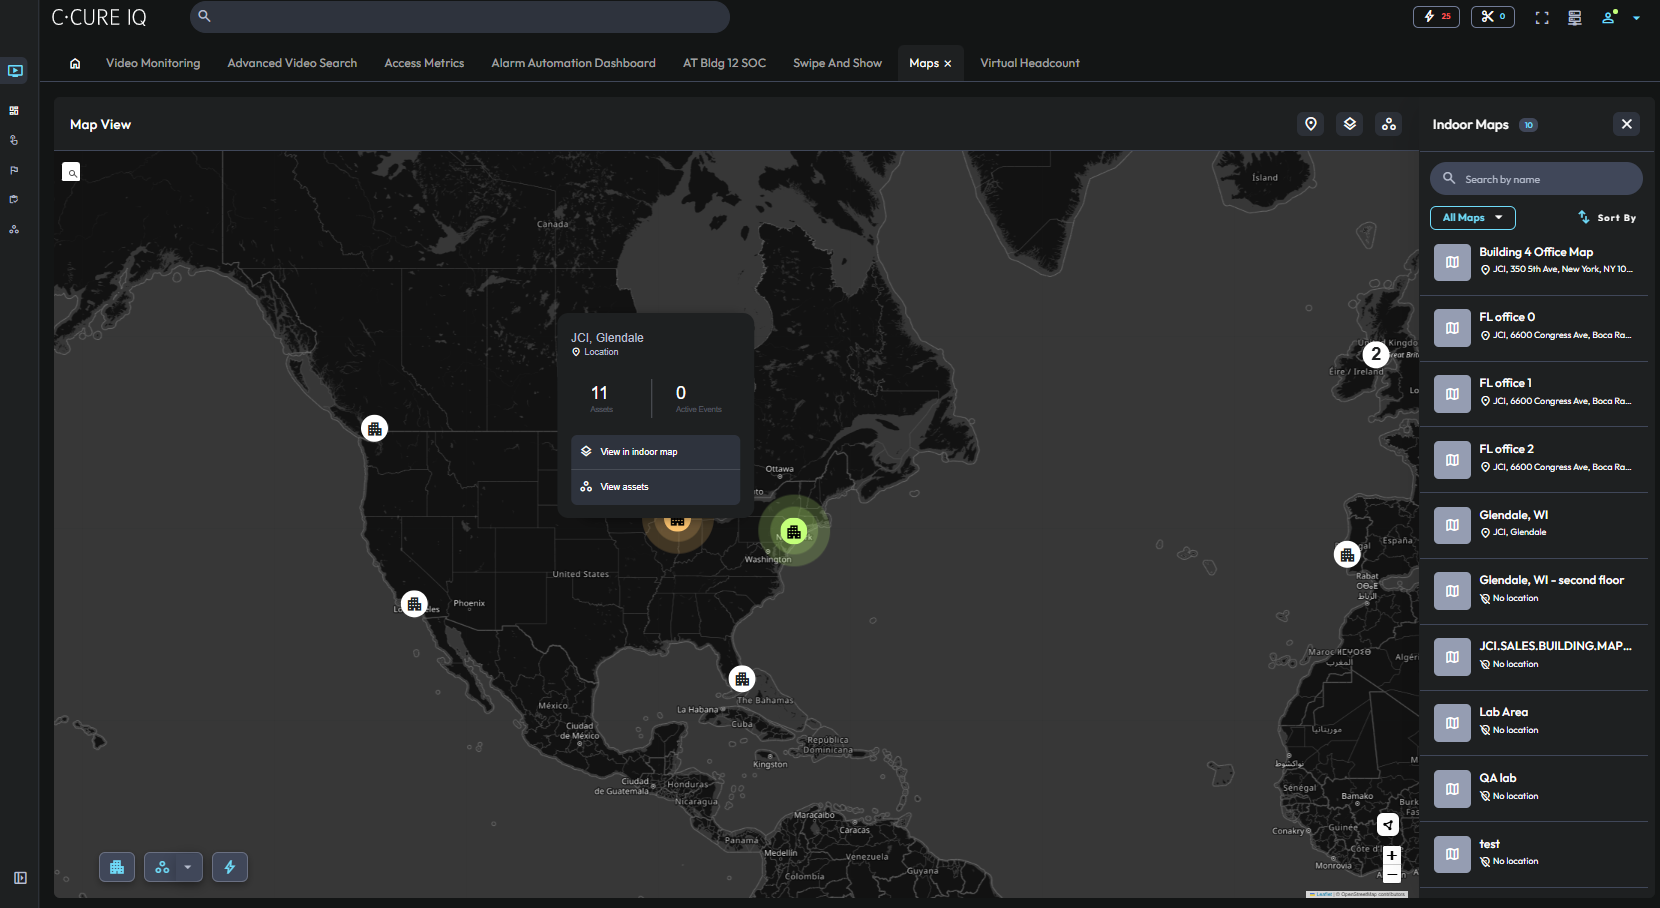Toggle building locations filter on the map
Viewport: 1660px width, 908px height.
click(117, 867)
